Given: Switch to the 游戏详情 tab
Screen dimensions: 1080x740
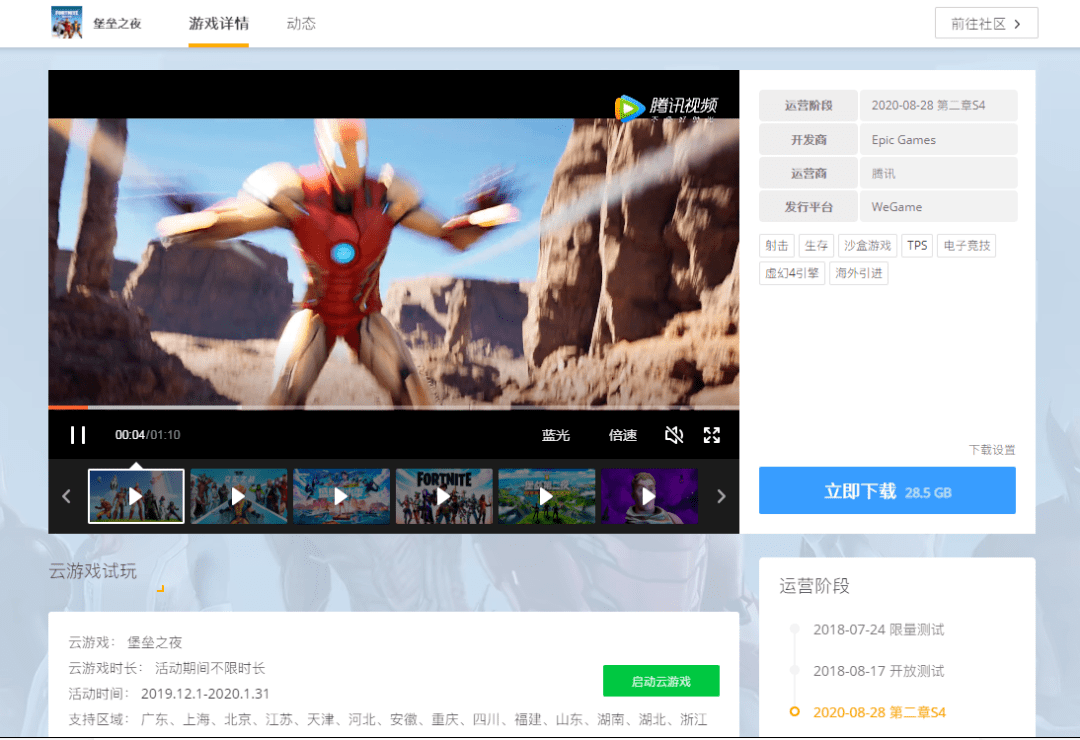Looking at the screenshot, I should (x=218, y=23).
